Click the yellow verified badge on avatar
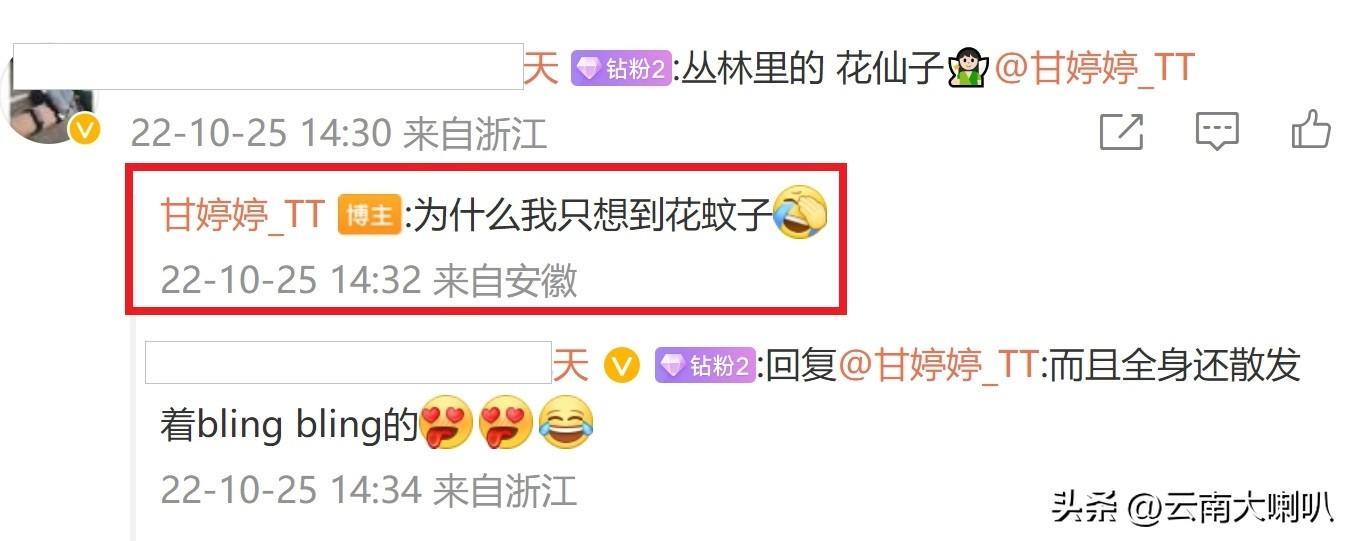The width and height of the screenshot is (1351, 541). [x=85, y=130]
